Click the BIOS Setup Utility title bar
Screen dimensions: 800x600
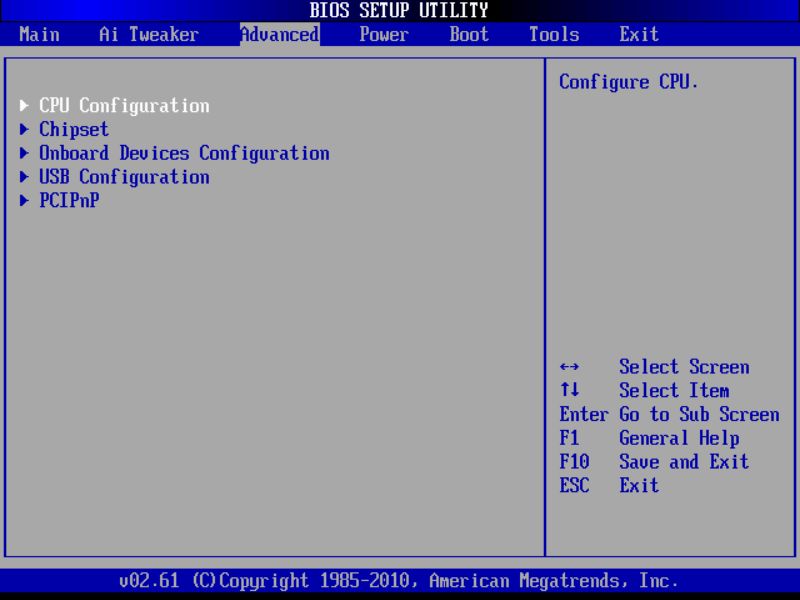400,10
